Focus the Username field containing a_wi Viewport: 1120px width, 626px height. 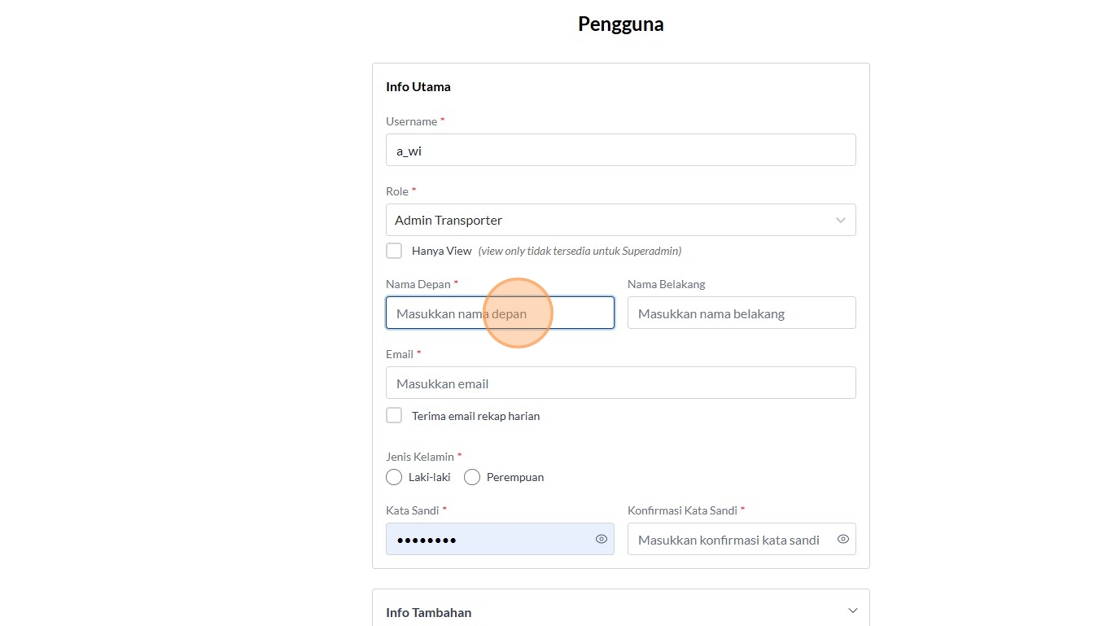[x=620, y=150]
